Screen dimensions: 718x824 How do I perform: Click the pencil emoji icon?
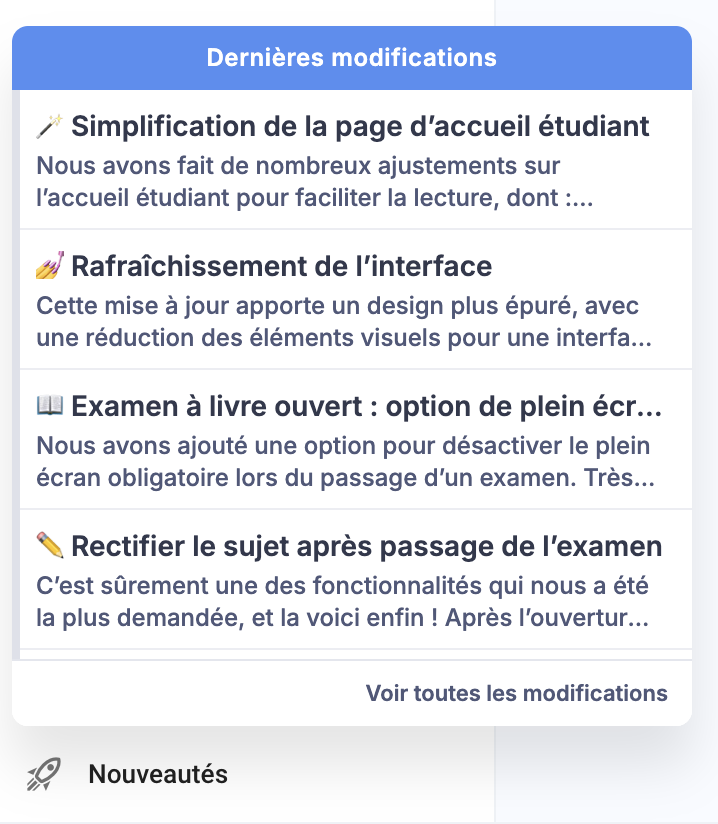click(50, 546)
